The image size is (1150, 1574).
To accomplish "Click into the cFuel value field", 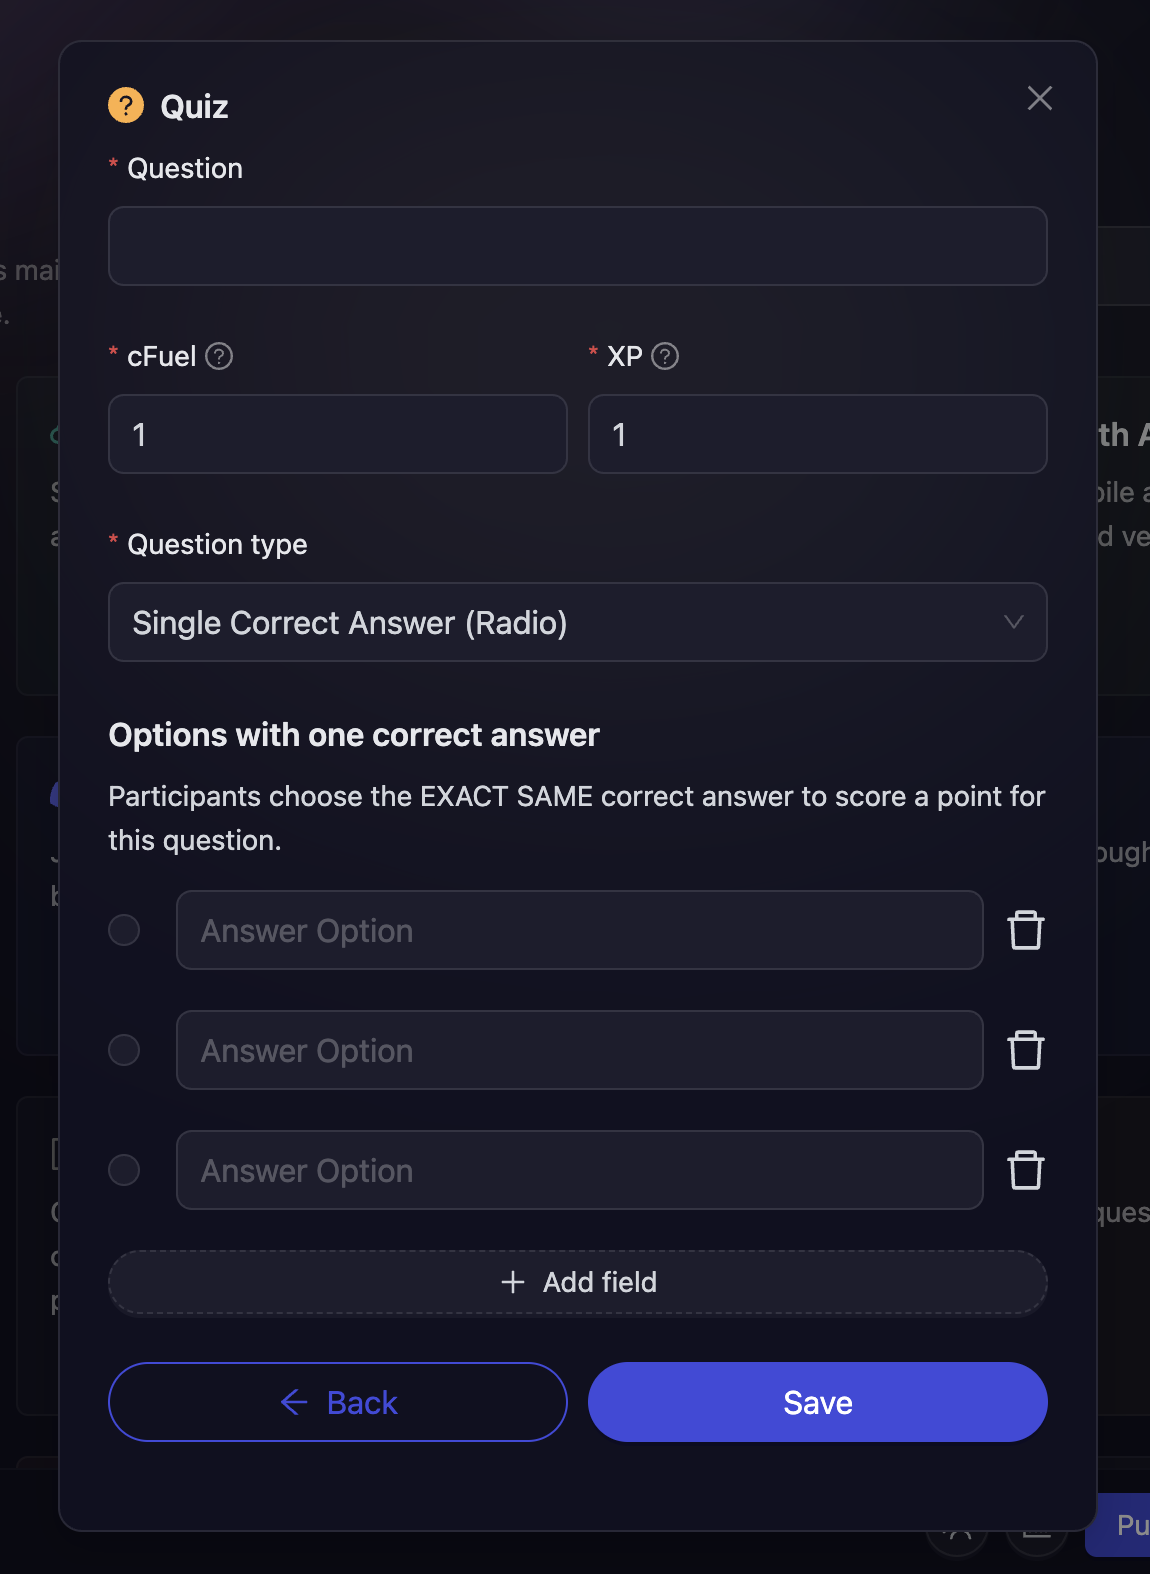I will [x=338, y=434].
